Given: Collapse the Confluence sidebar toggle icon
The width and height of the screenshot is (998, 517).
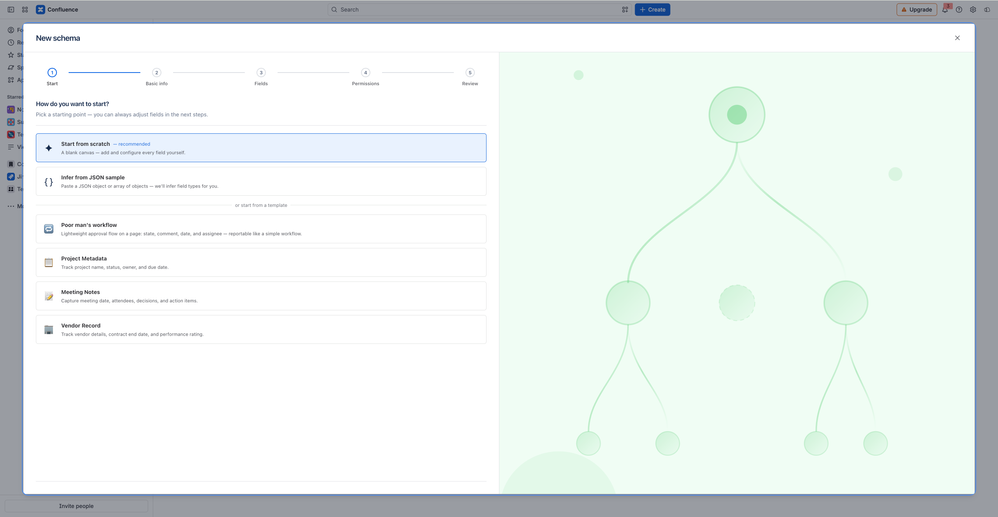Looking at the screenshot, I should pos(11,10).
